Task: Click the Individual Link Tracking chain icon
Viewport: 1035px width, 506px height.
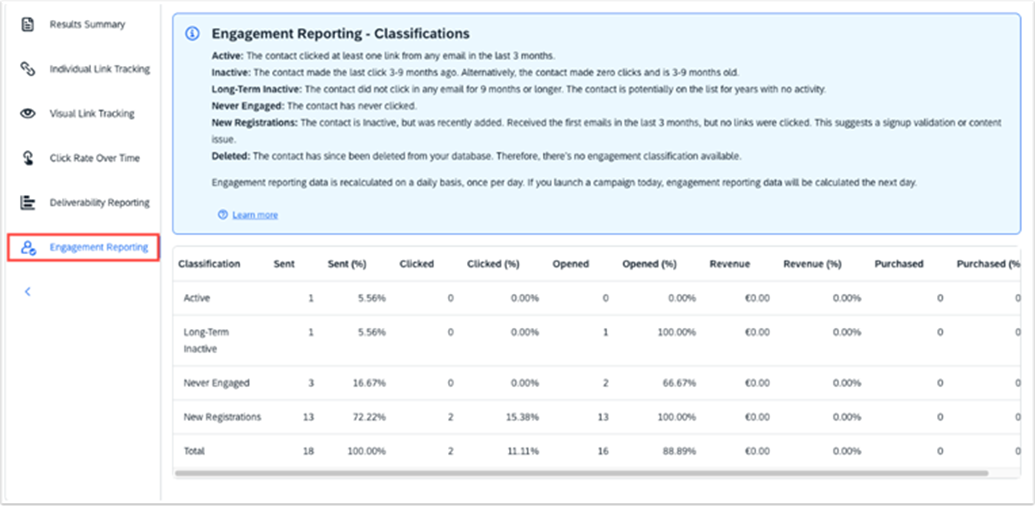Action: point(27,69)
